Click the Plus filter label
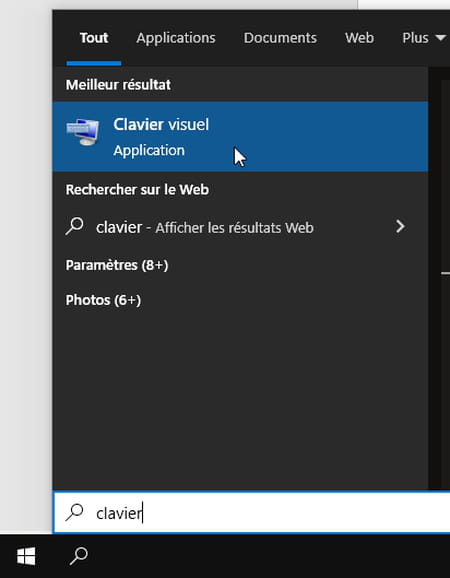Screen dimensions: 450x578 coord(415,38)
